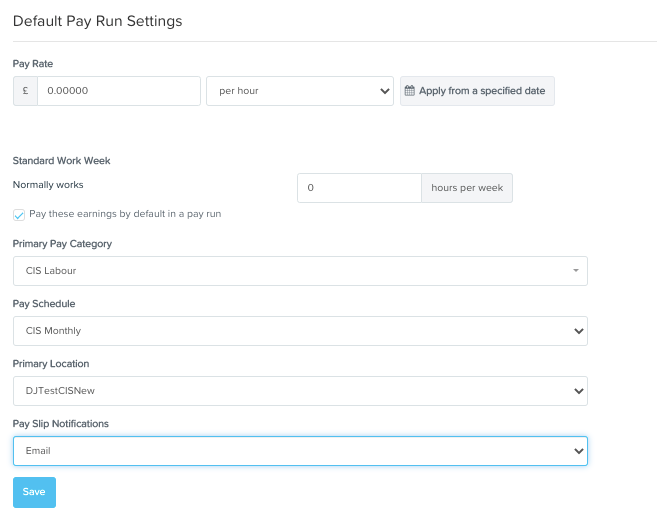This screenshot has width=657, height=517.
Task: Click the Normally works hours input field
Action: point(359,188)
